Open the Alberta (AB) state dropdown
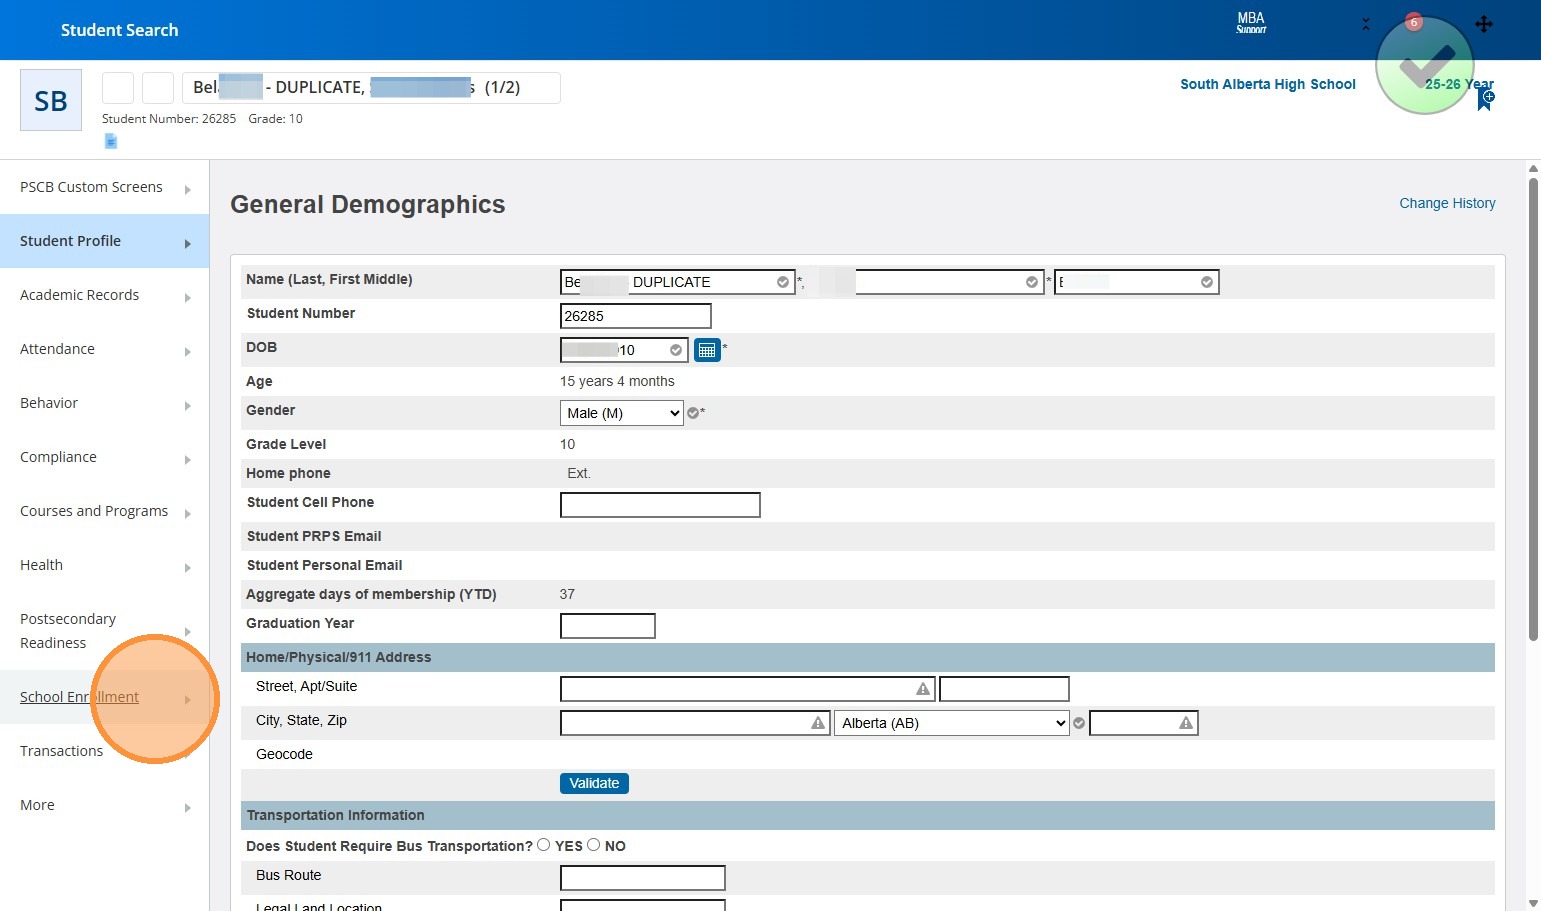Viewport: 1541px width, 911px height. point(951,723)
